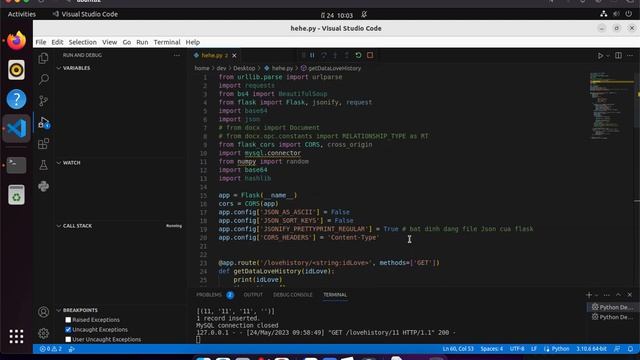Click Step Into in debug toolbar
640x360 pixels.
(335, 55)
